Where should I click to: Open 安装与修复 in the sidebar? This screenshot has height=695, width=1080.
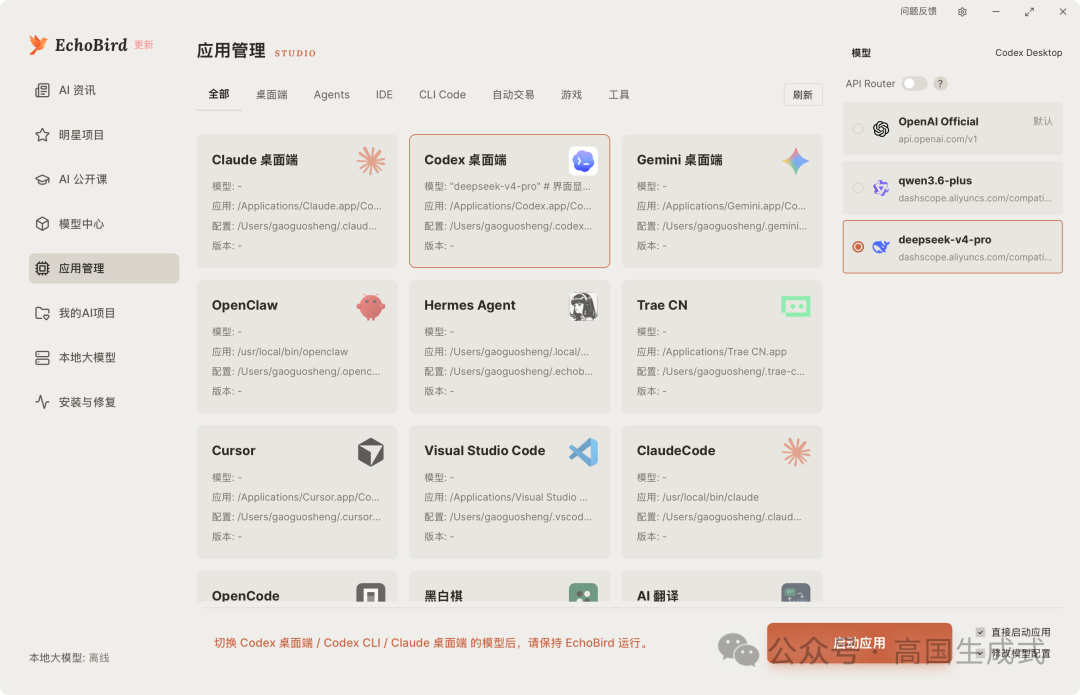104,402
